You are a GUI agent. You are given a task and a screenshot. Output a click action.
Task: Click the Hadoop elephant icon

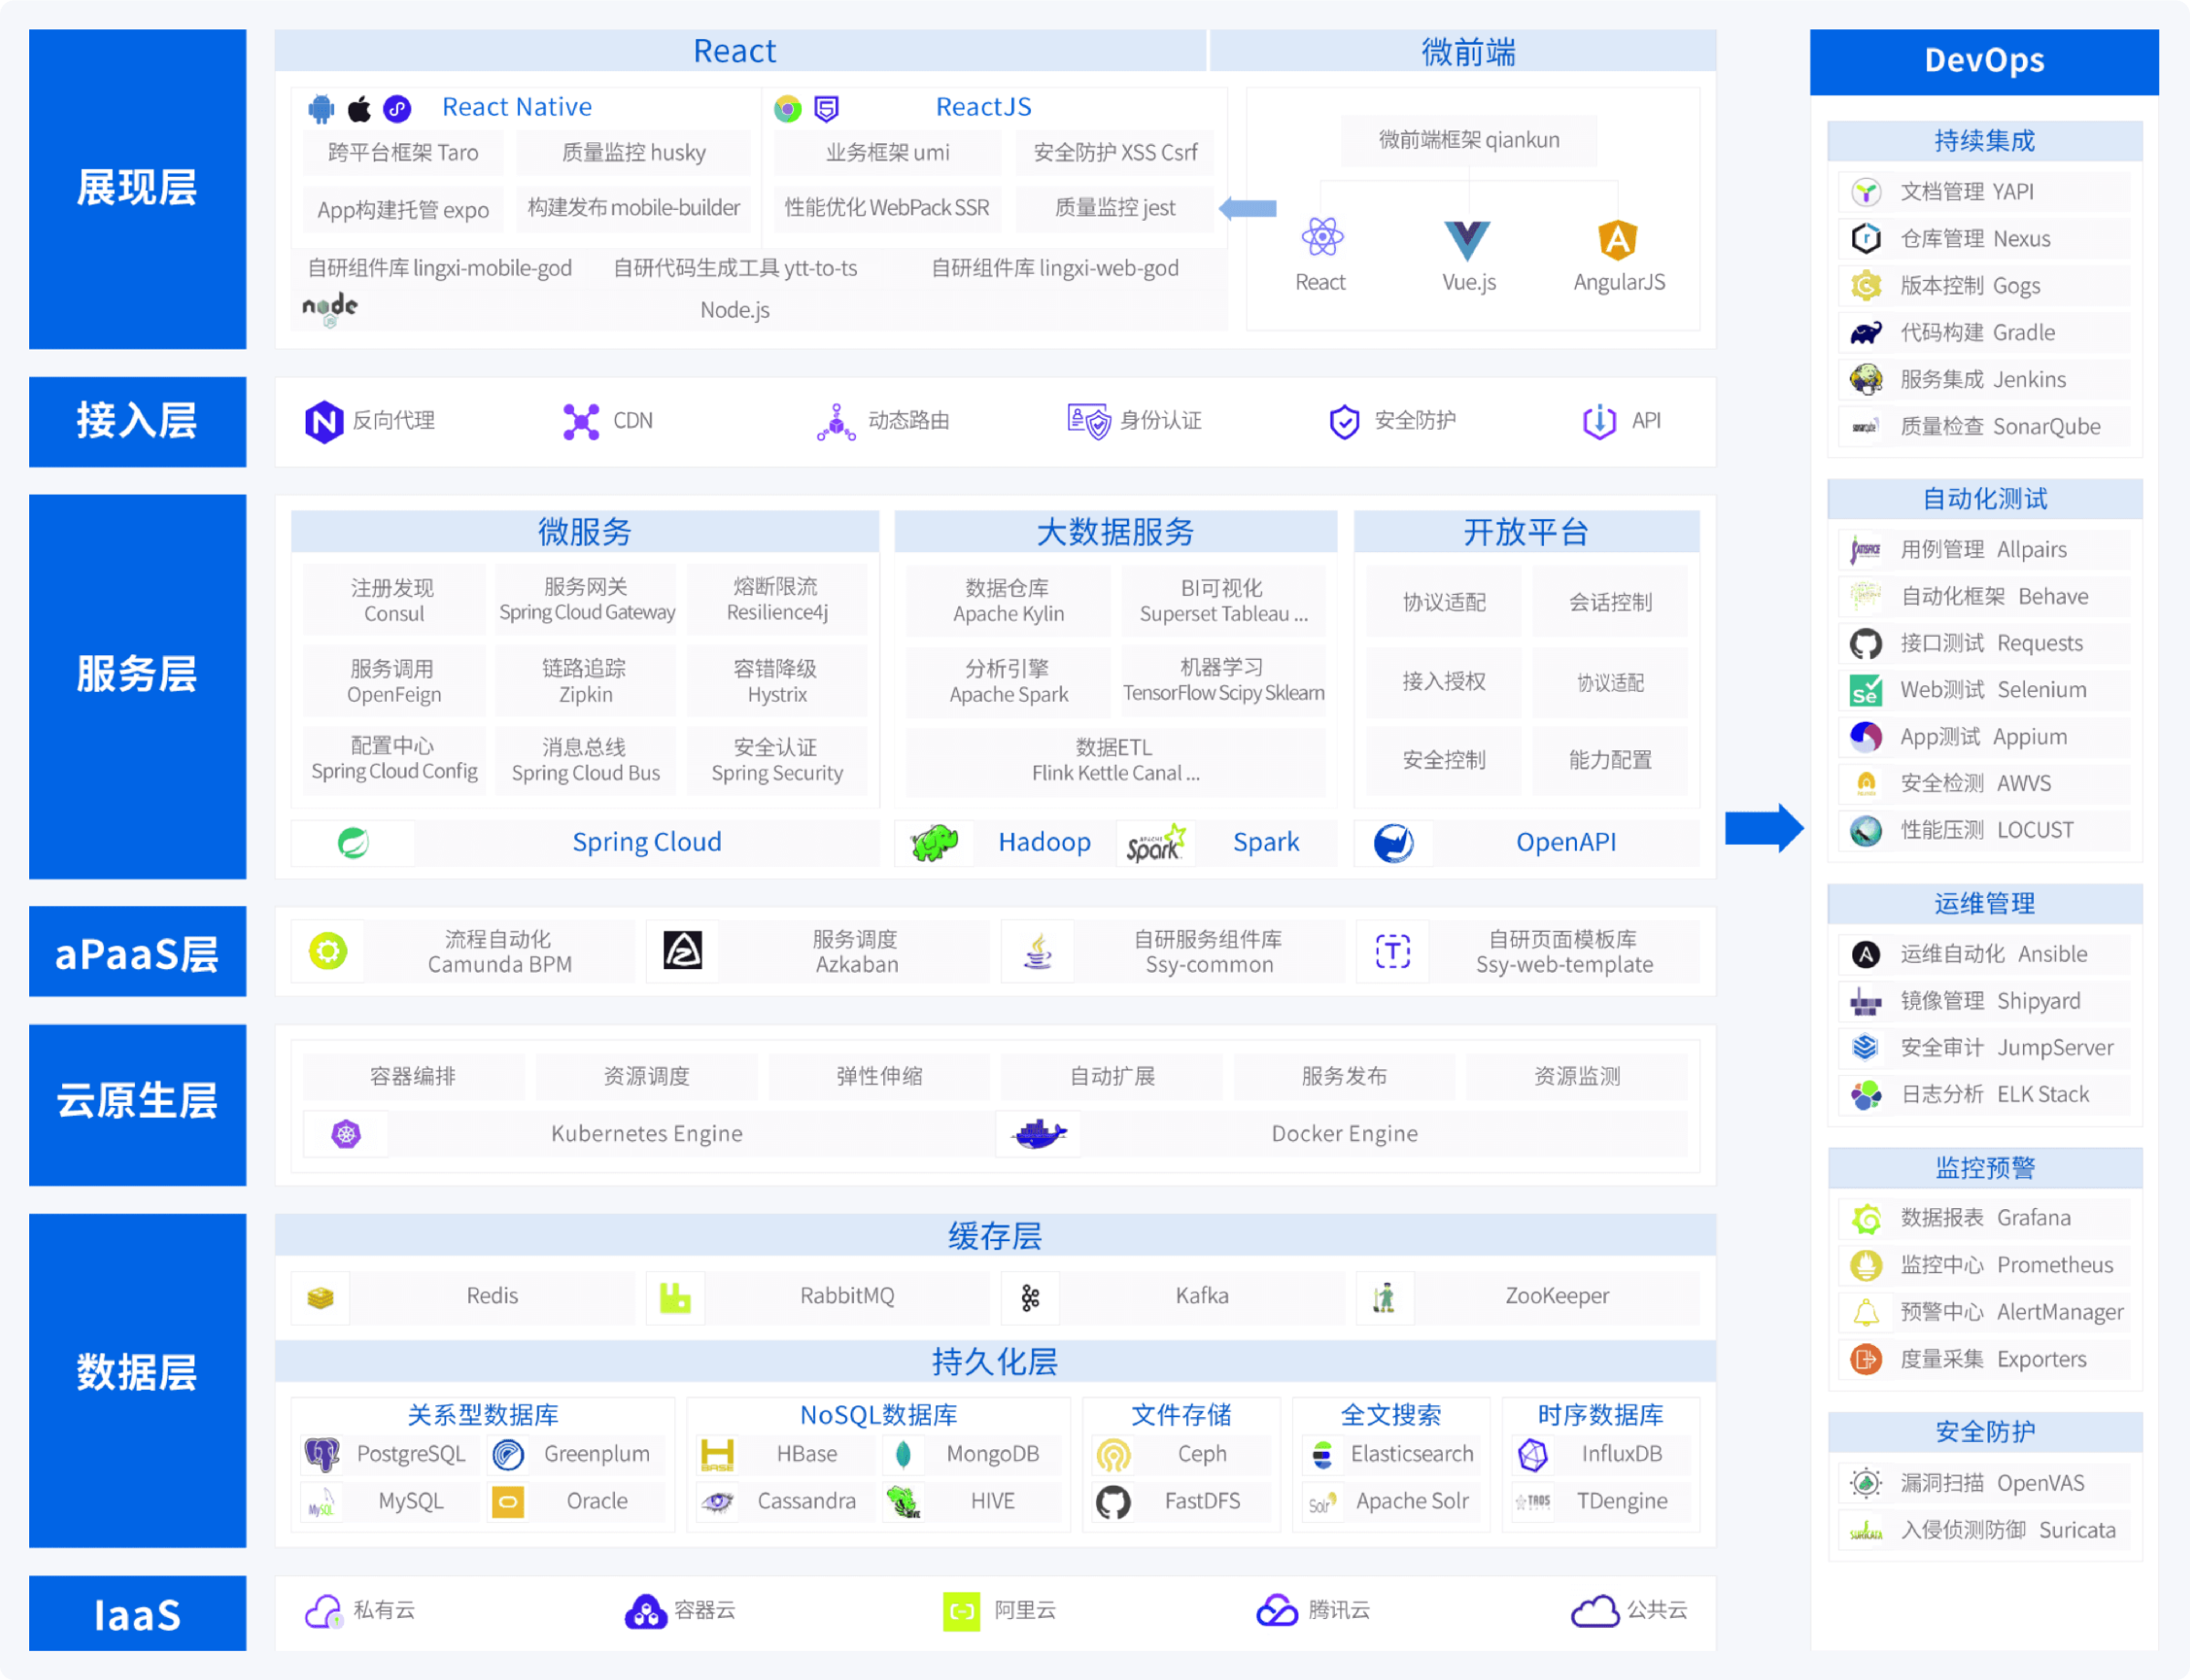934,843
